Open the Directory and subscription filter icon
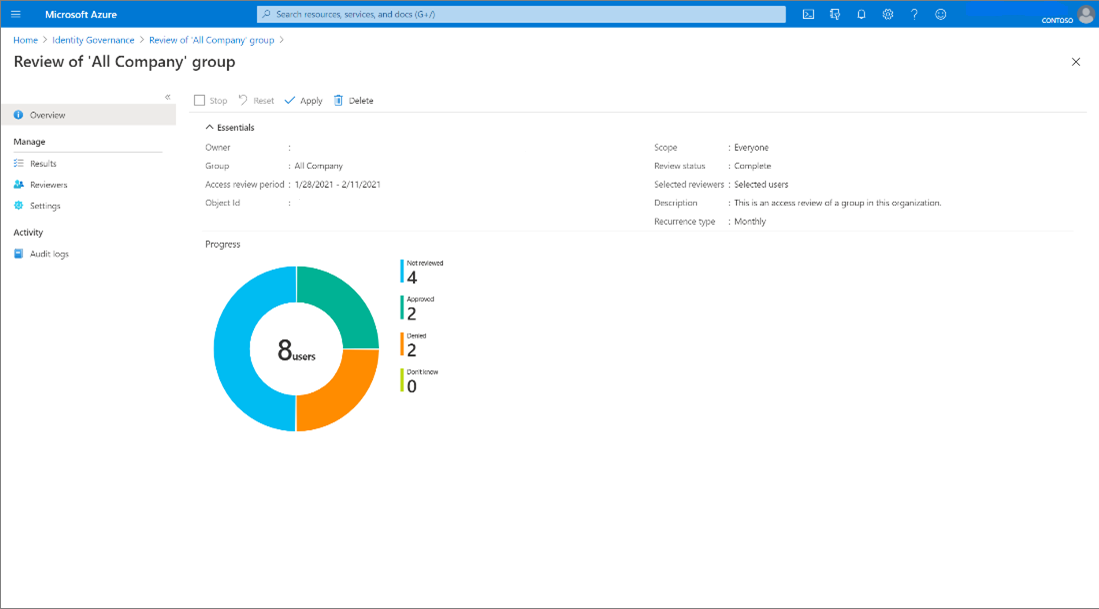The height and width of the screenshot is (609, 1099). pos(835,15)
